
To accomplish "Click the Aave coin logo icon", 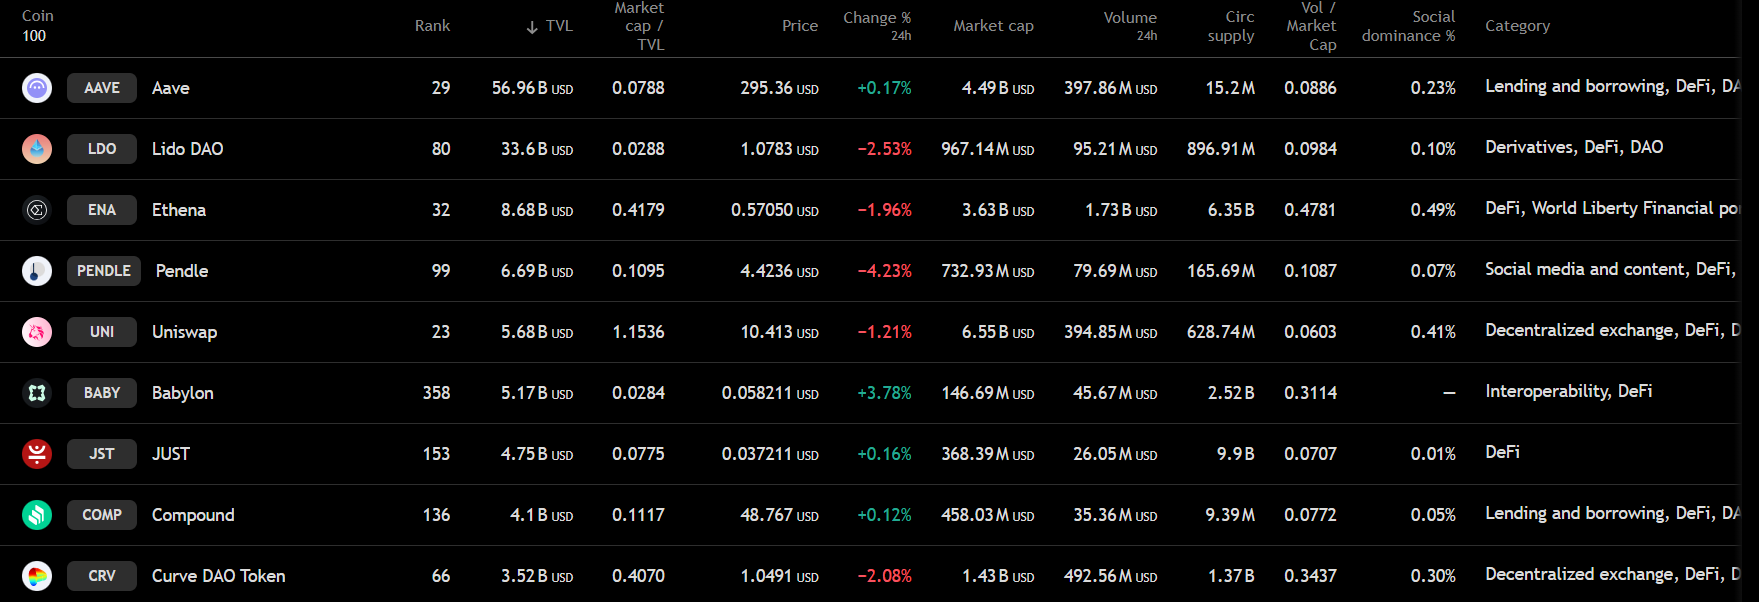I will (x=37, y=88).
